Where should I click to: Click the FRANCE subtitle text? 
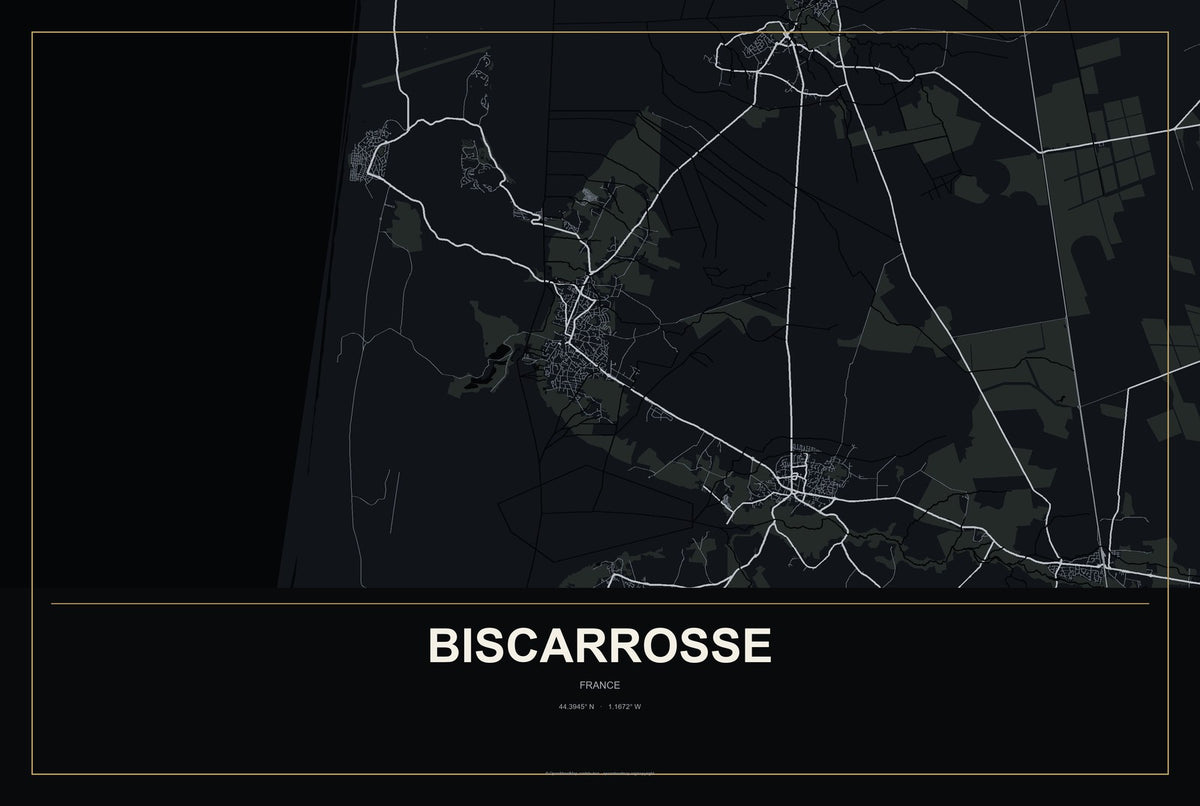tap(600, 685)
